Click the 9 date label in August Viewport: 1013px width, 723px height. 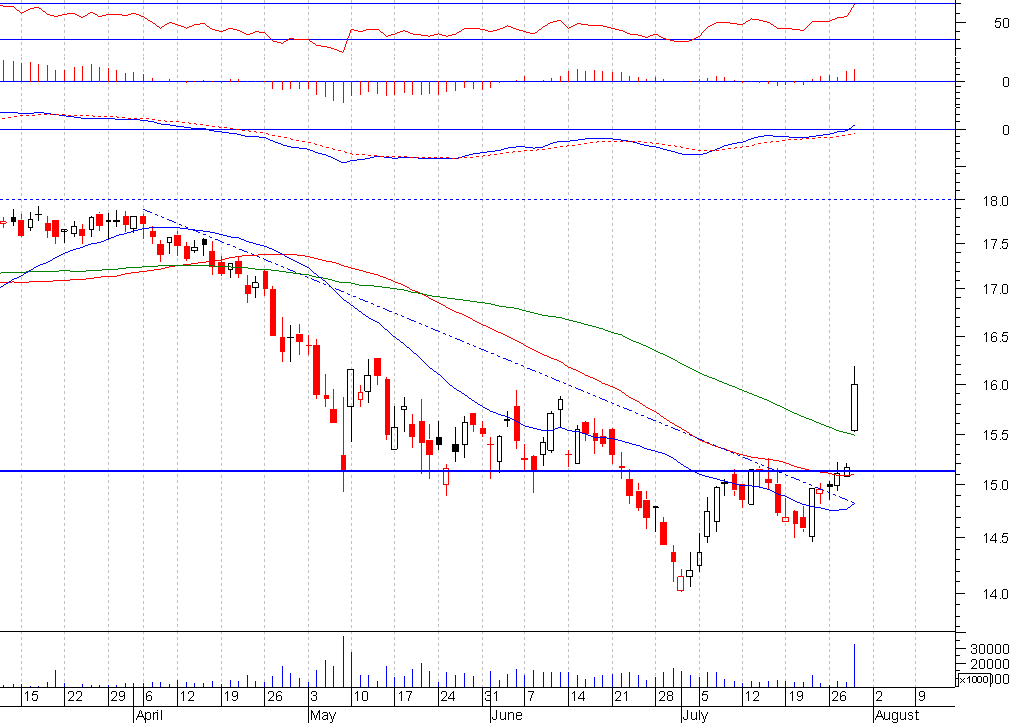[x=922, y=697]
